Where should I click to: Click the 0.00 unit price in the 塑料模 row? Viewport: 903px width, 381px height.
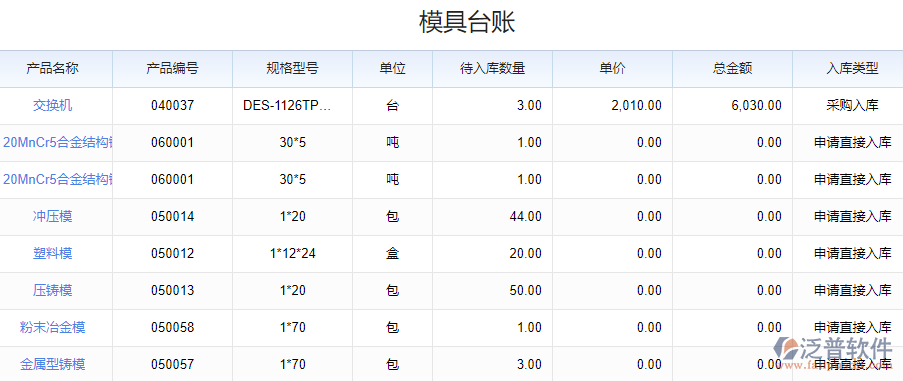tap(649, 253)
